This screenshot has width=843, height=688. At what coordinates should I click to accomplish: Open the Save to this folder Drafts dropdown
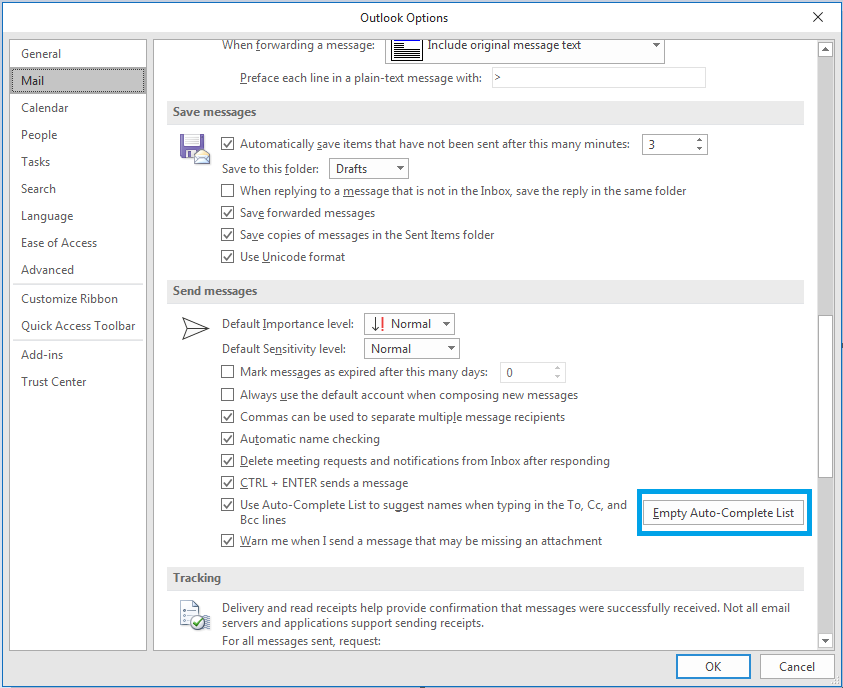point(368,169)
